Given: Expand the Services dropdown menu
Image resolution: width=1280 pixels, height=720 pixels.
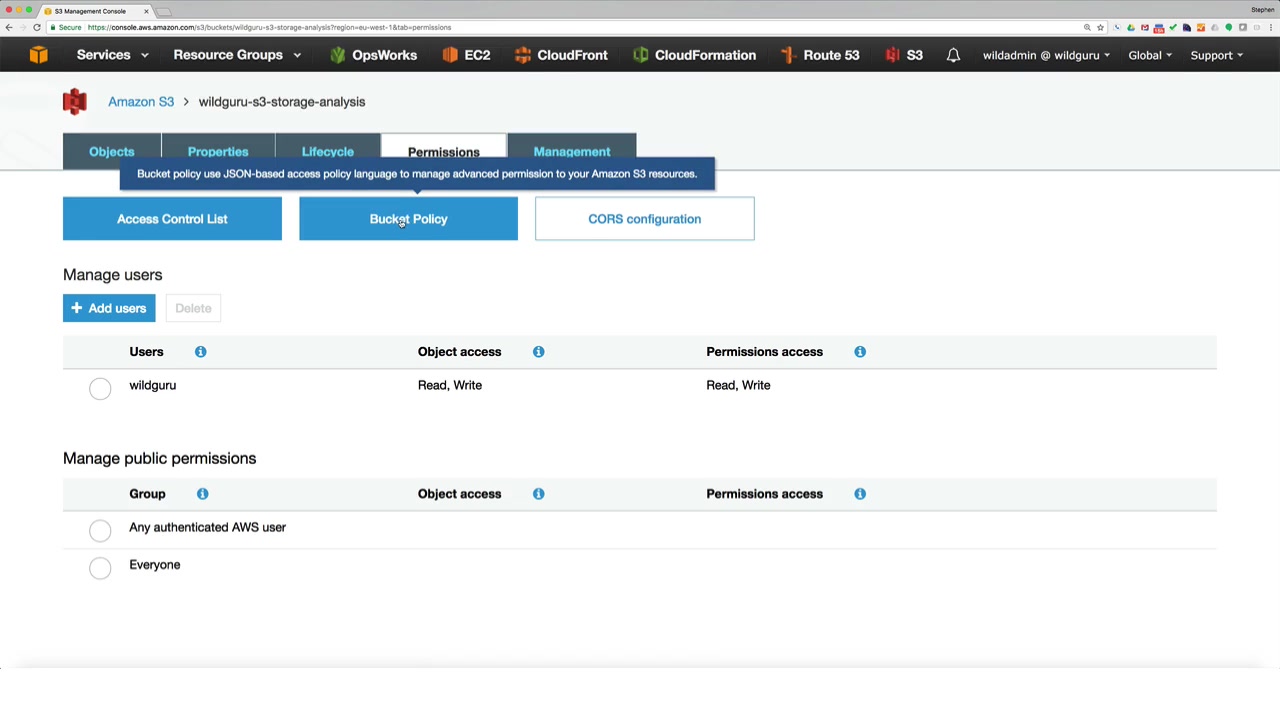Looking at the screenshot, I should [113, 55].
